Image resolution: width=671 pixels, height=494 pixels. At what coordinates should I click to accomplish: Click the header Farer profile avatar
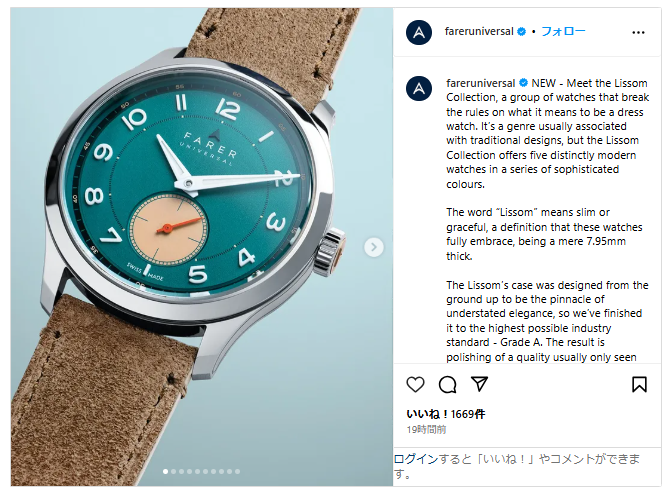pos(419,32)
